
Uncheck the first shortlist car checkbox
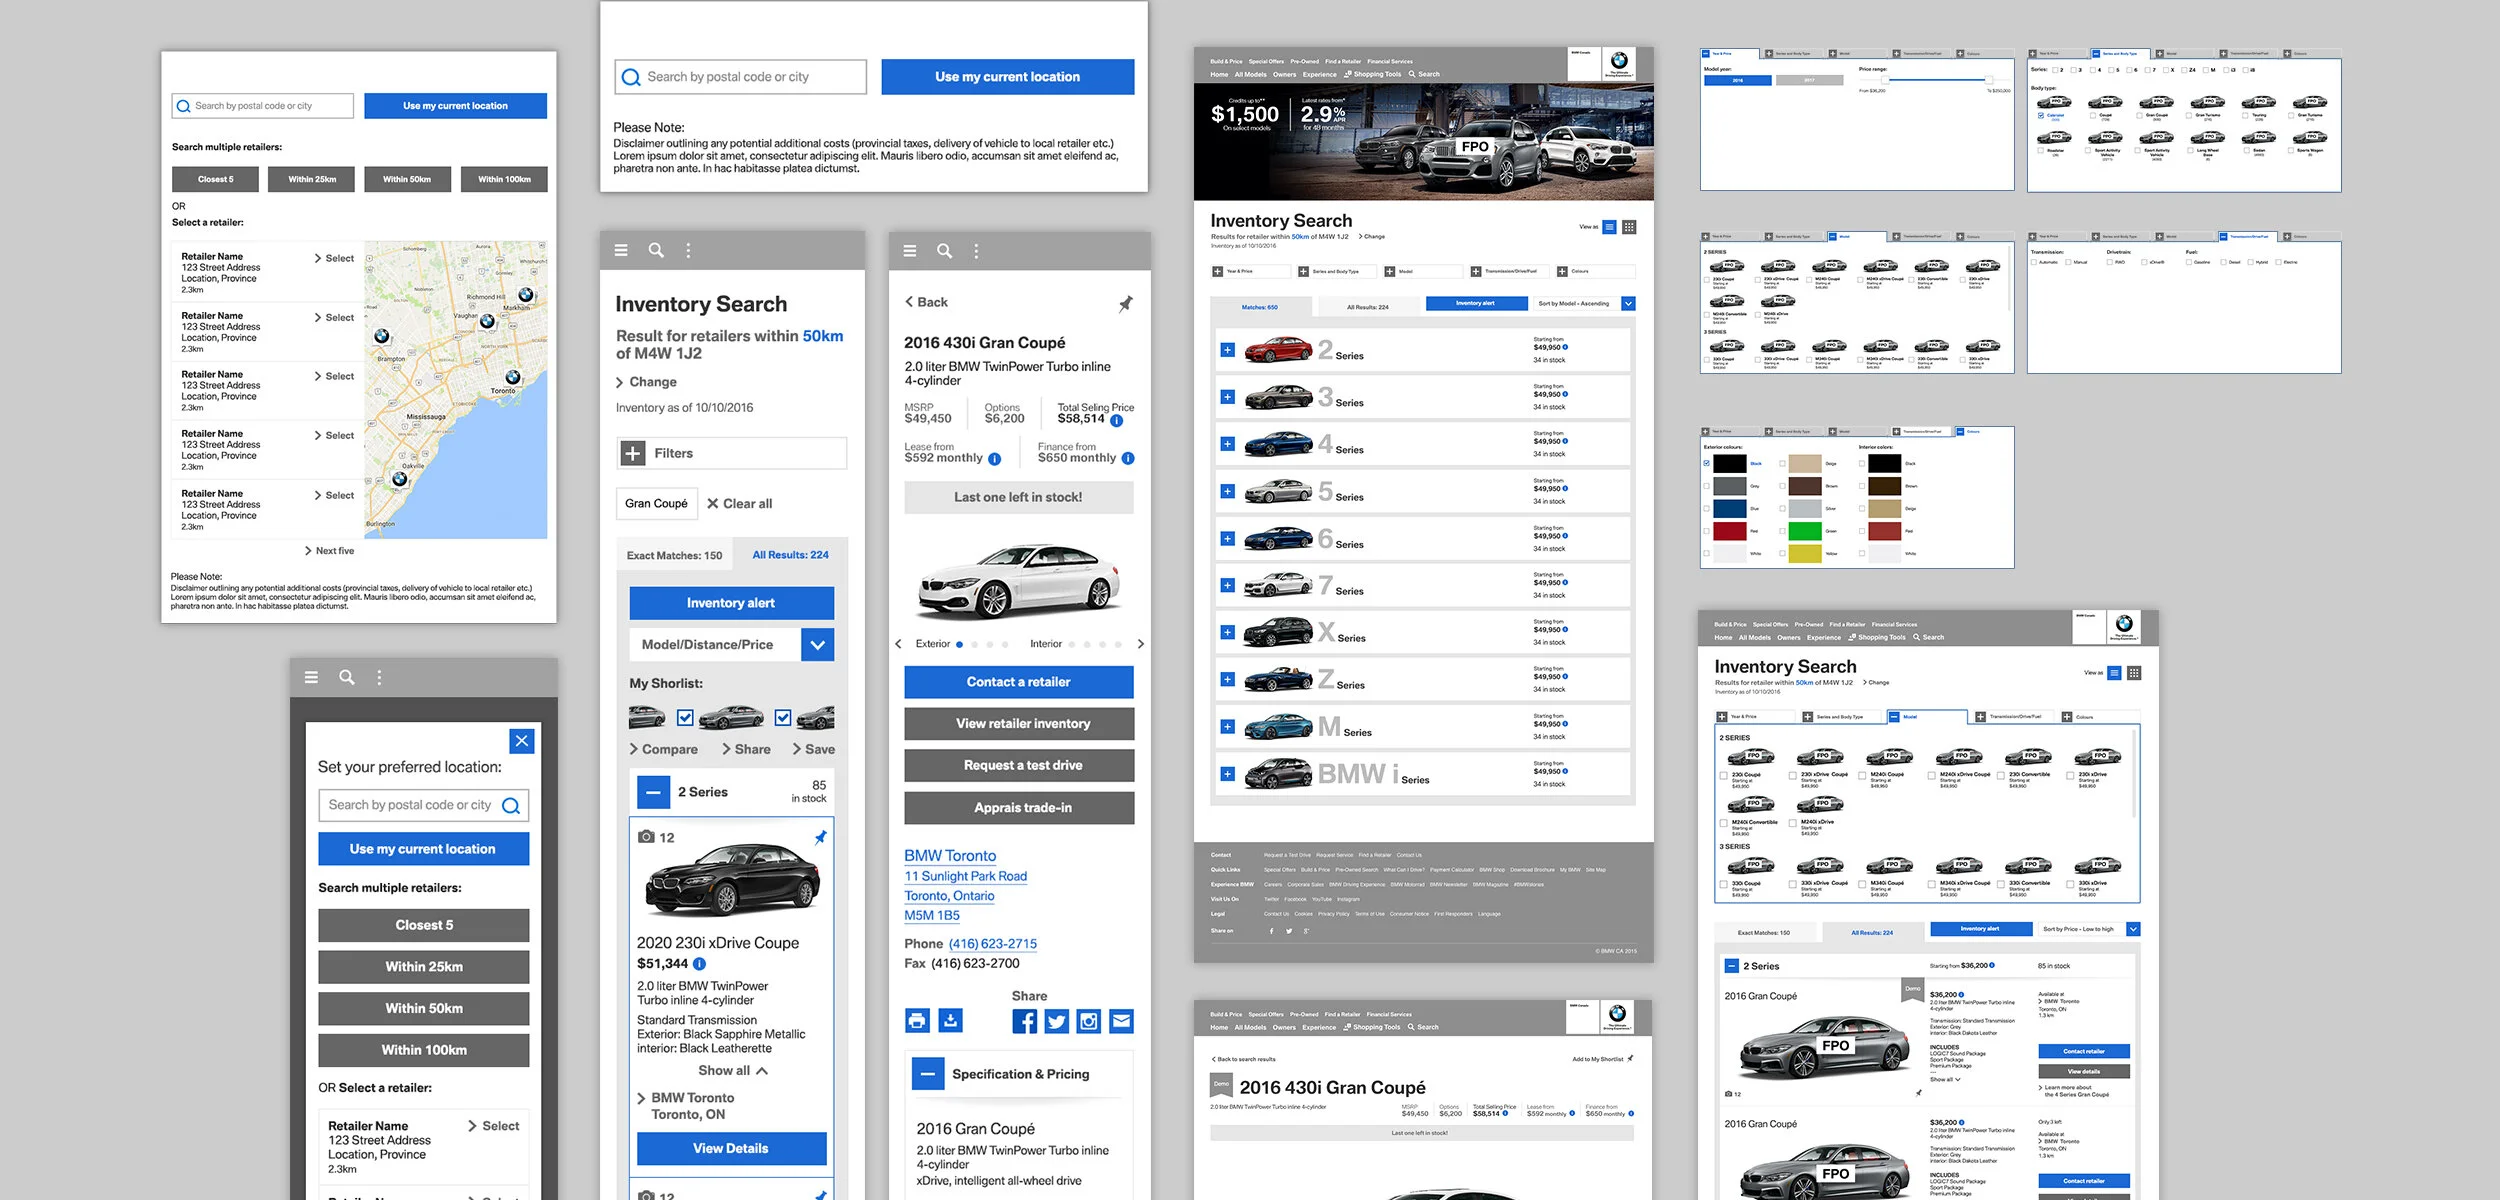tap(685, 717)
